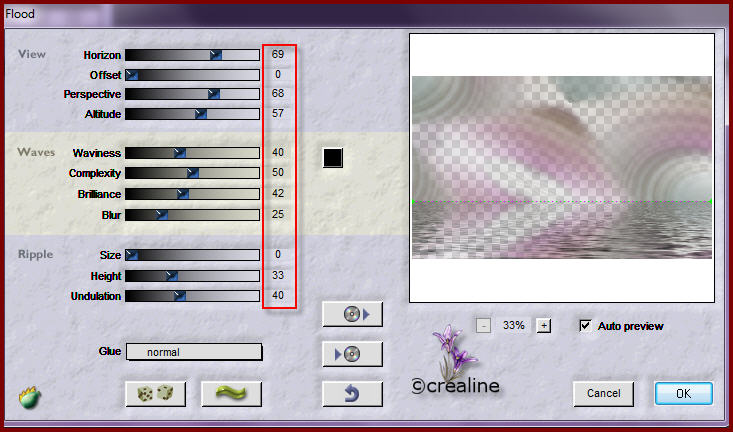Click the blue undo arrow button
733x432 pixels.
pyautogui.click(x=352, y=394)
